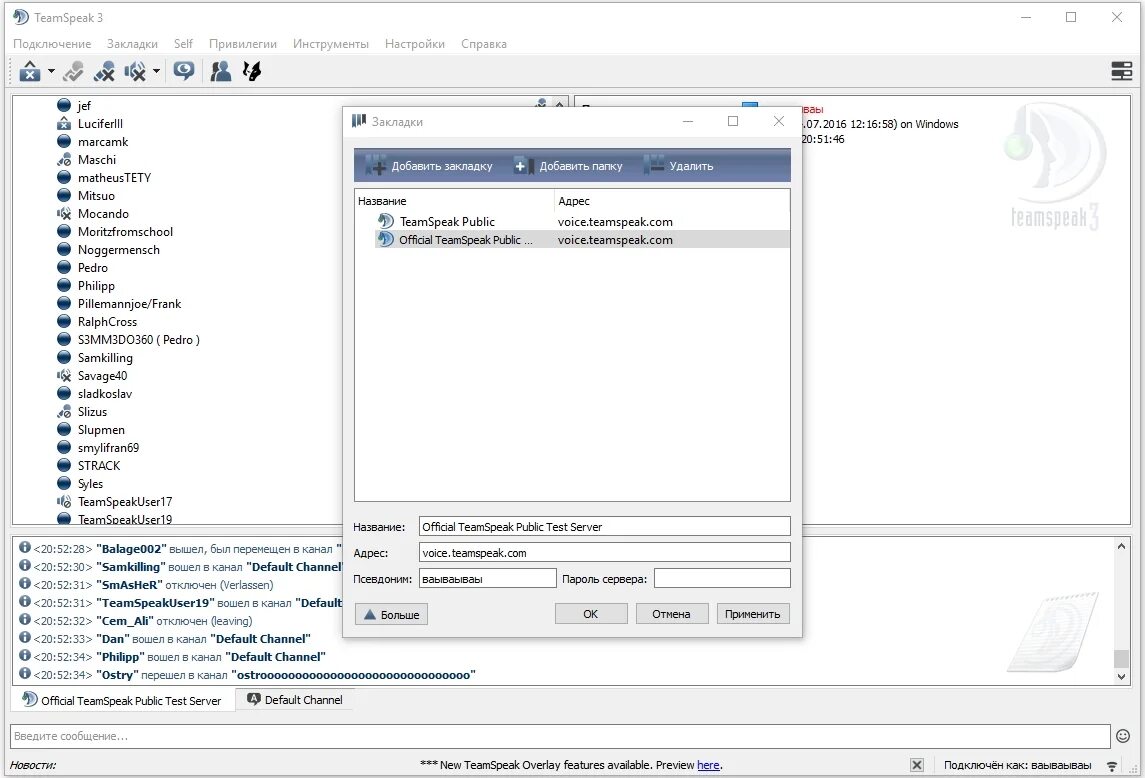Select user STRACK in tree

pyautogui.click(x=99, y=465)
